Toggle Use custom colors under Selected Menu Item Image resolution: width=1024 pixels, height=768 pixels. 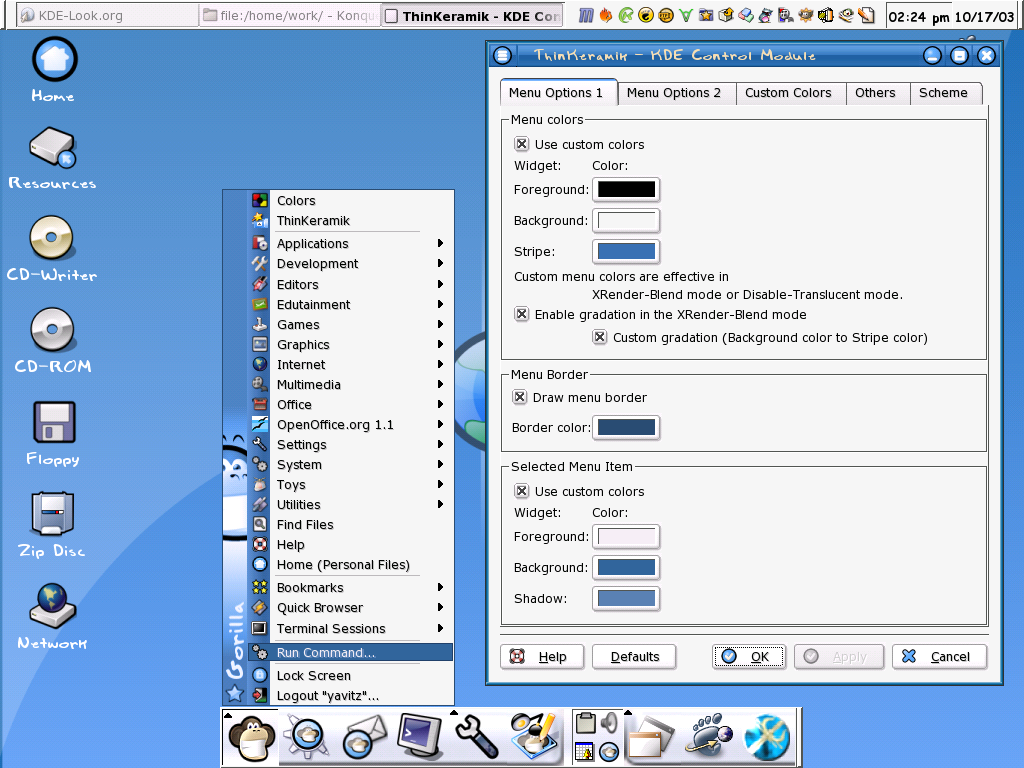point(521,490)
